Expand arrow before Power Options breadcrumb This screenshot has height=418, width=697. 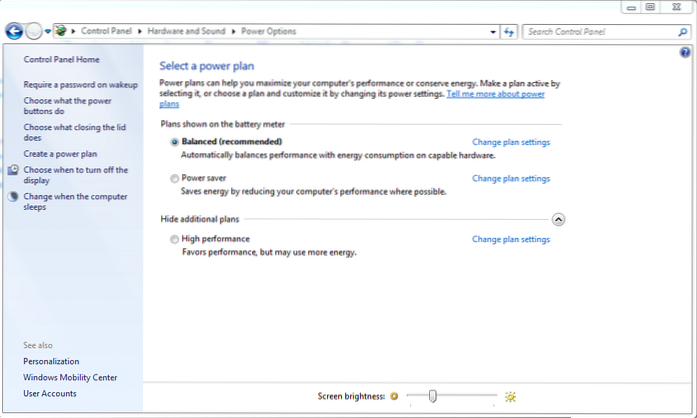pos(233,31)
